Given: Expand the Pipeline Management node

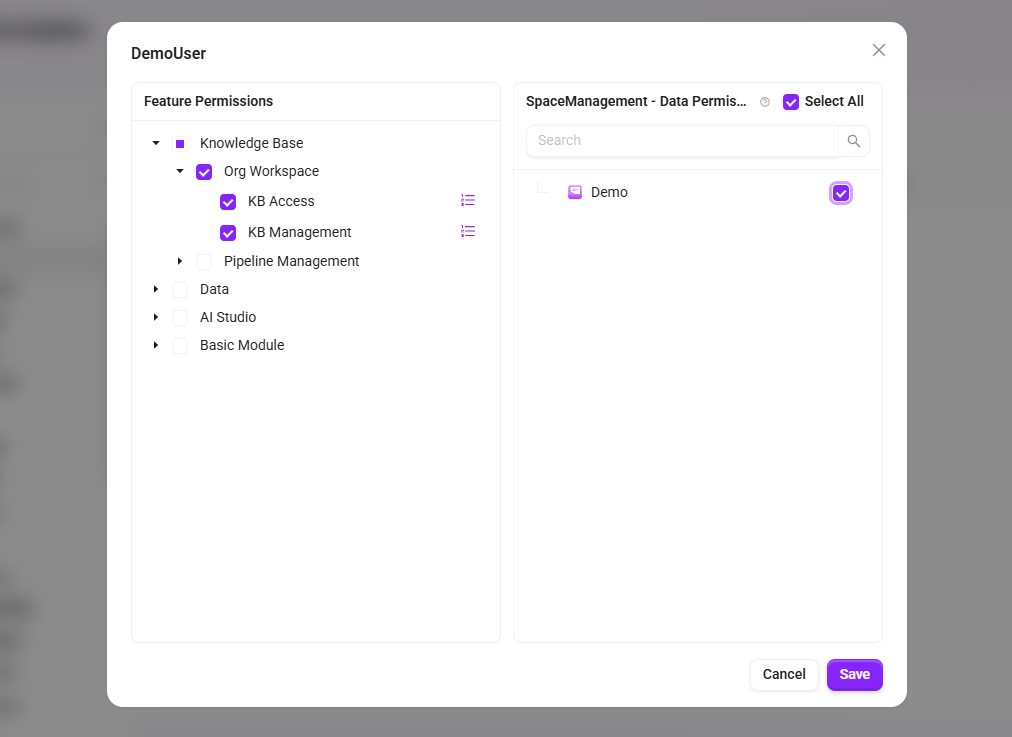Looking at the screenshot, I should (x=180, y=261).
